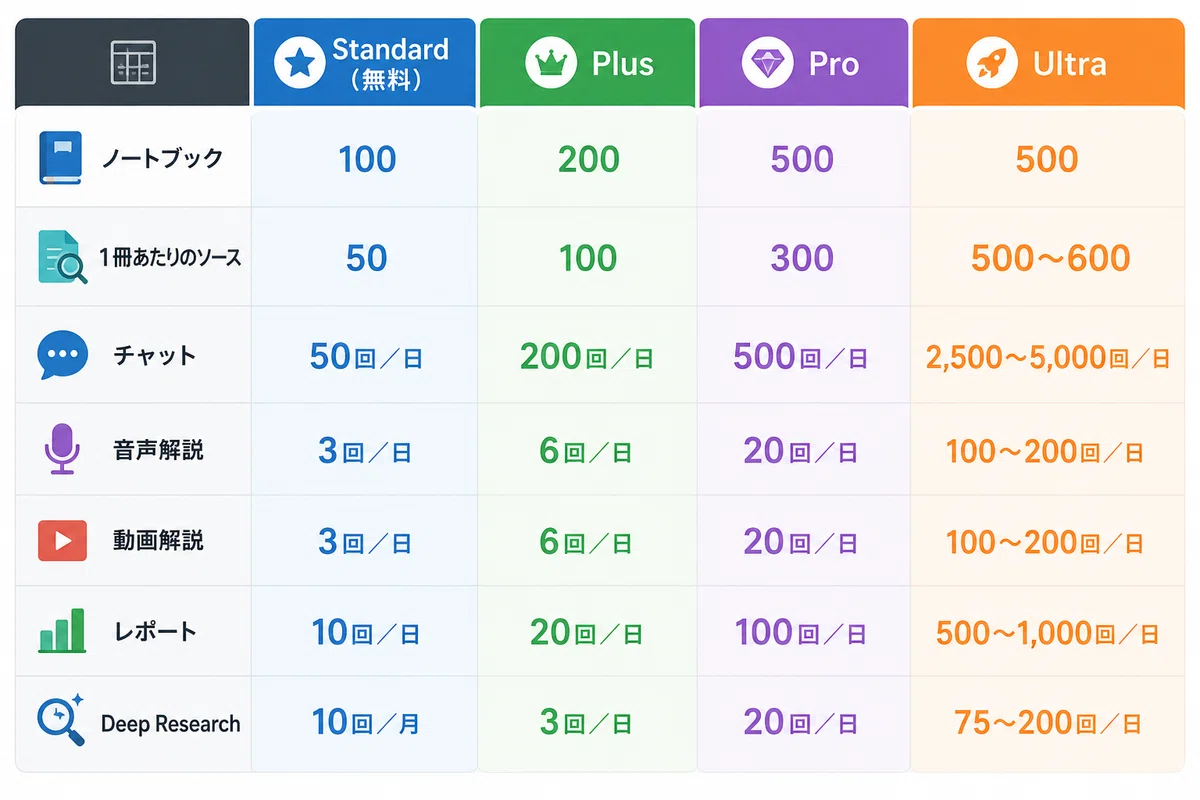Select the Standard (無料) column header
The height and width of the screenshot is (800, 1200).
click(x=364, y=62)
